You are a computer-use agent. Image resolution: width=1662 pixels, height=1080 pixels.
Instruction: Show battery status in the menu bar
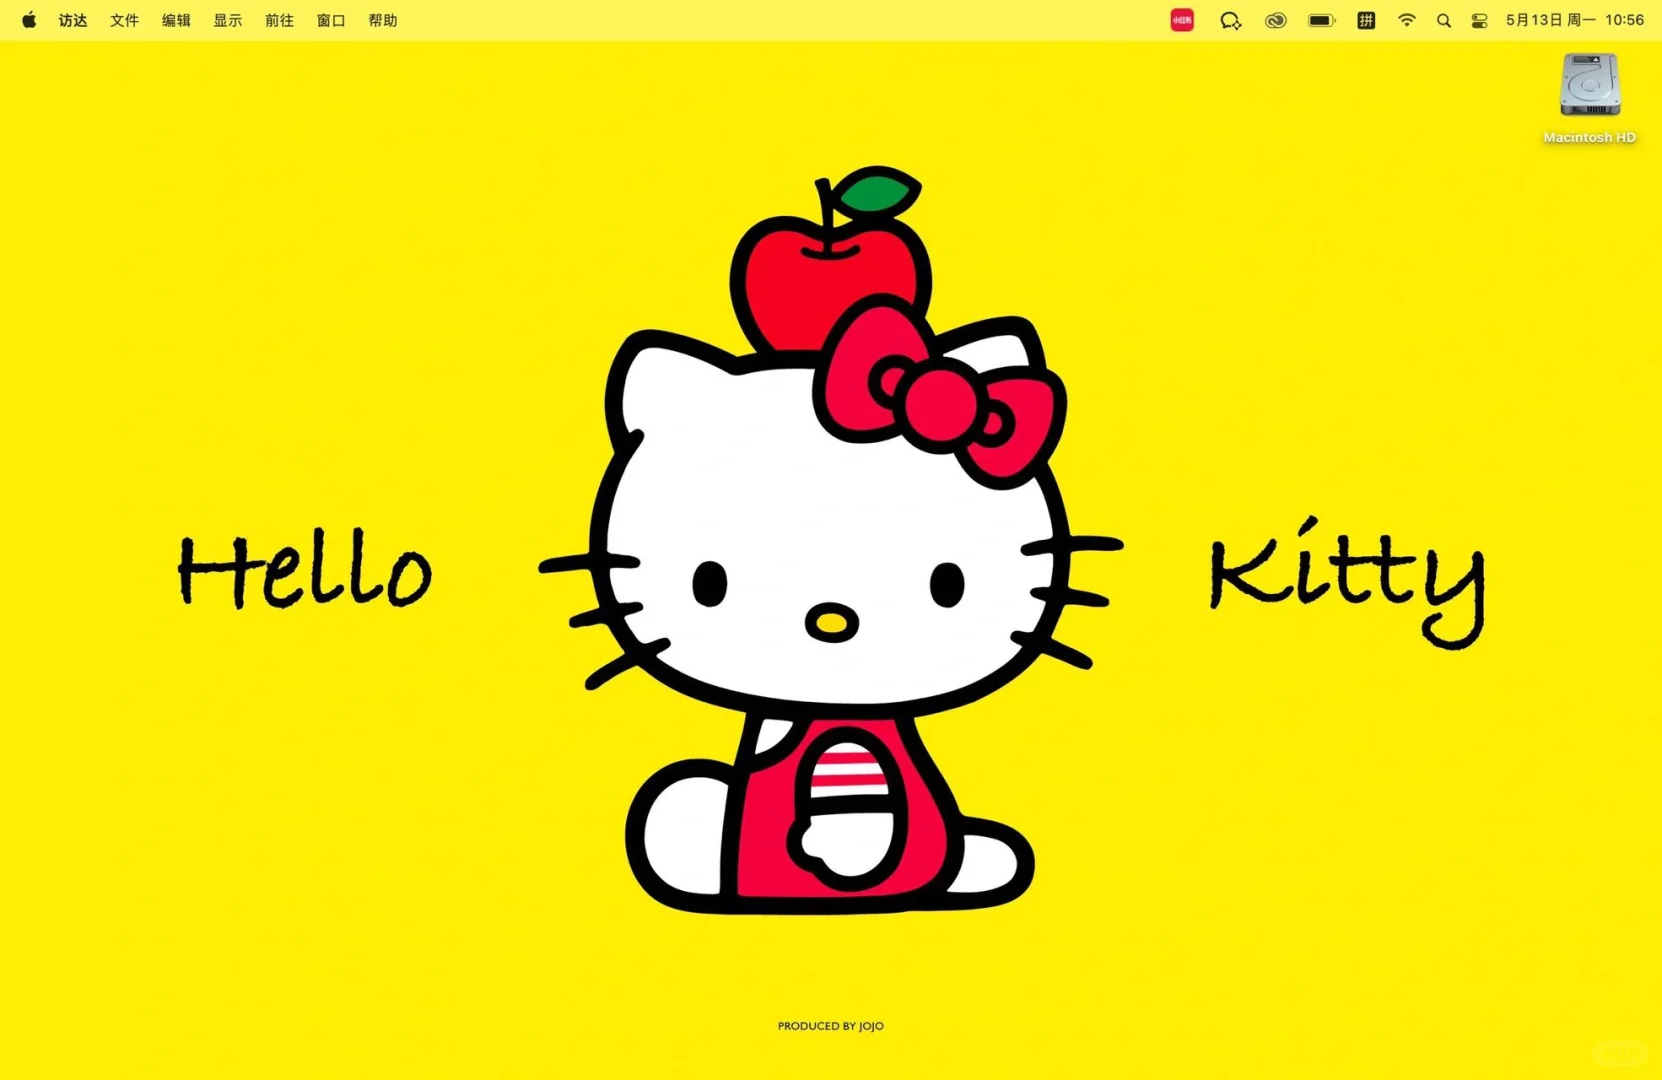(1322, 20)
